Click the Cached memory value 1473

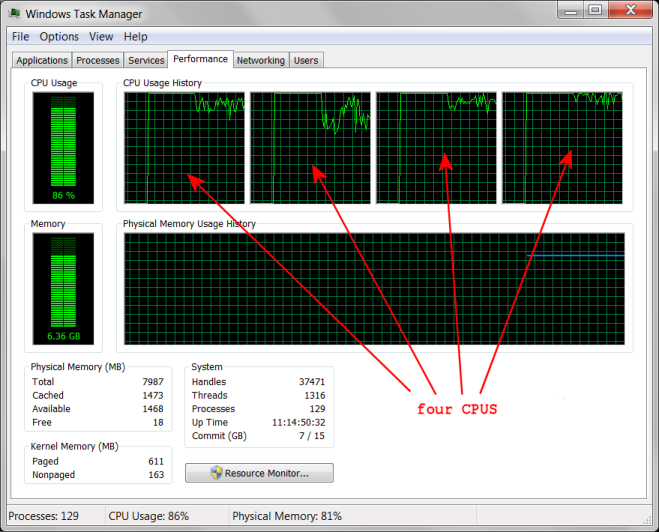153,395
